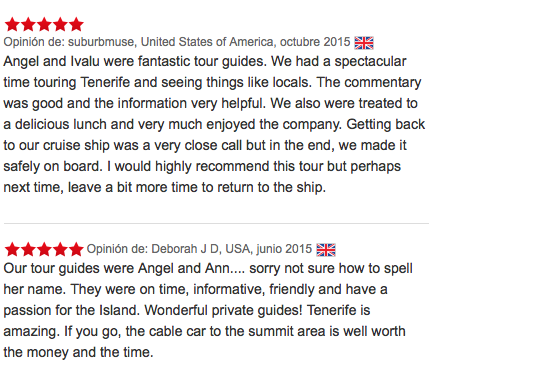Click the text 'junio 2015' in the second review
542x375 pixels.
tap(284, 249)
